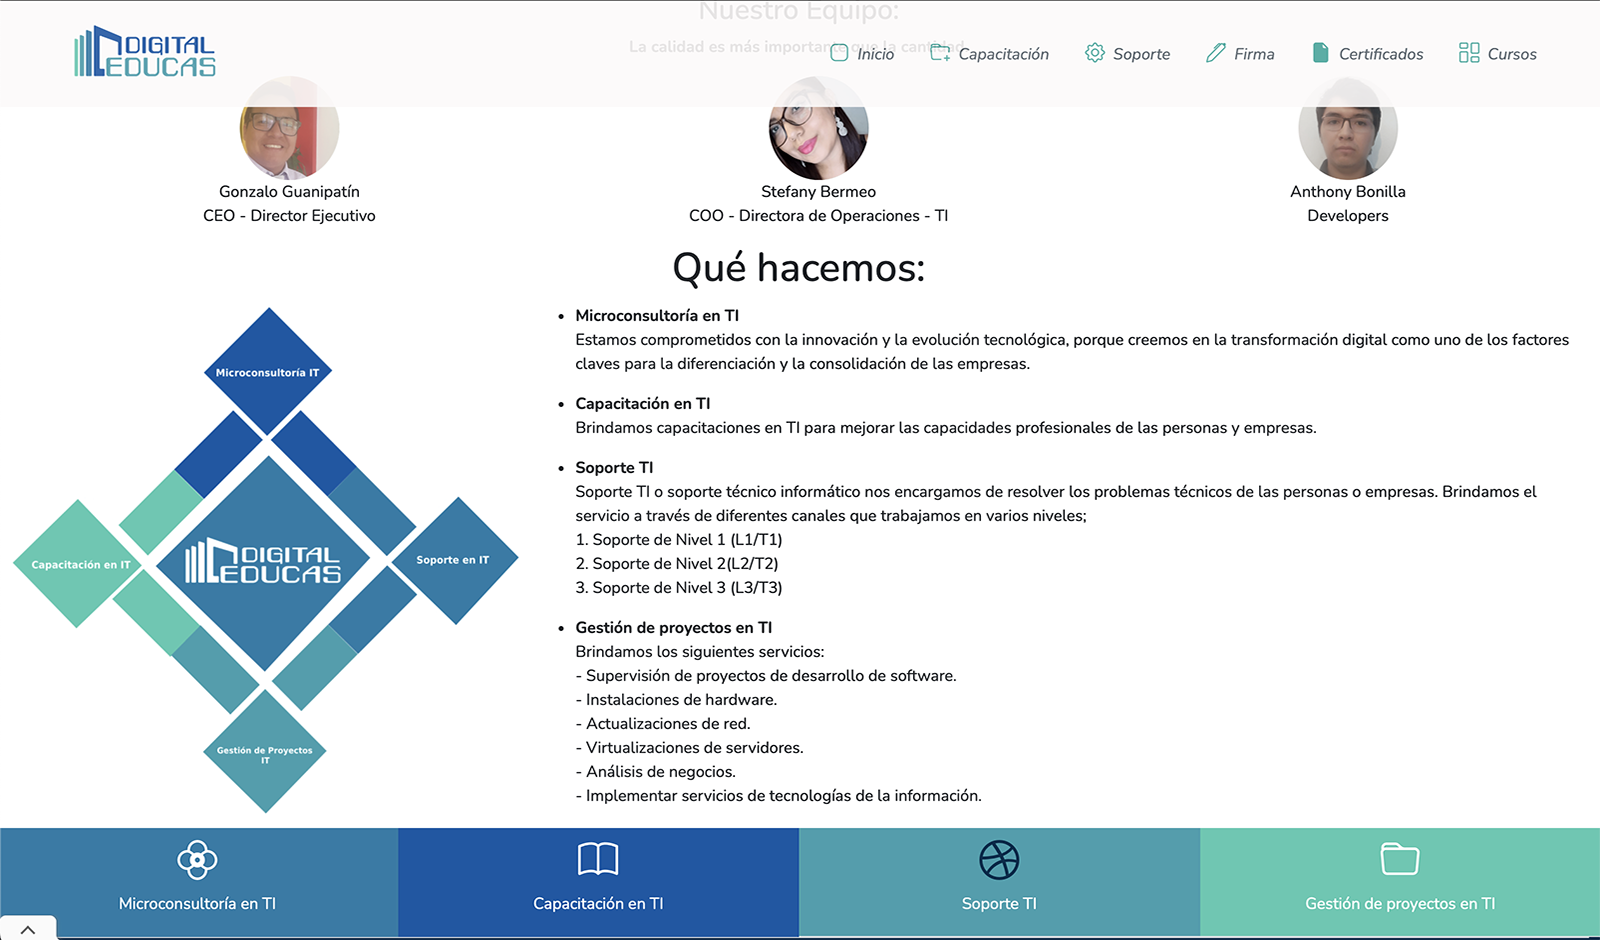Go to the Cursos page
The image size is (1600, 940).
[x=1511, y=54]
